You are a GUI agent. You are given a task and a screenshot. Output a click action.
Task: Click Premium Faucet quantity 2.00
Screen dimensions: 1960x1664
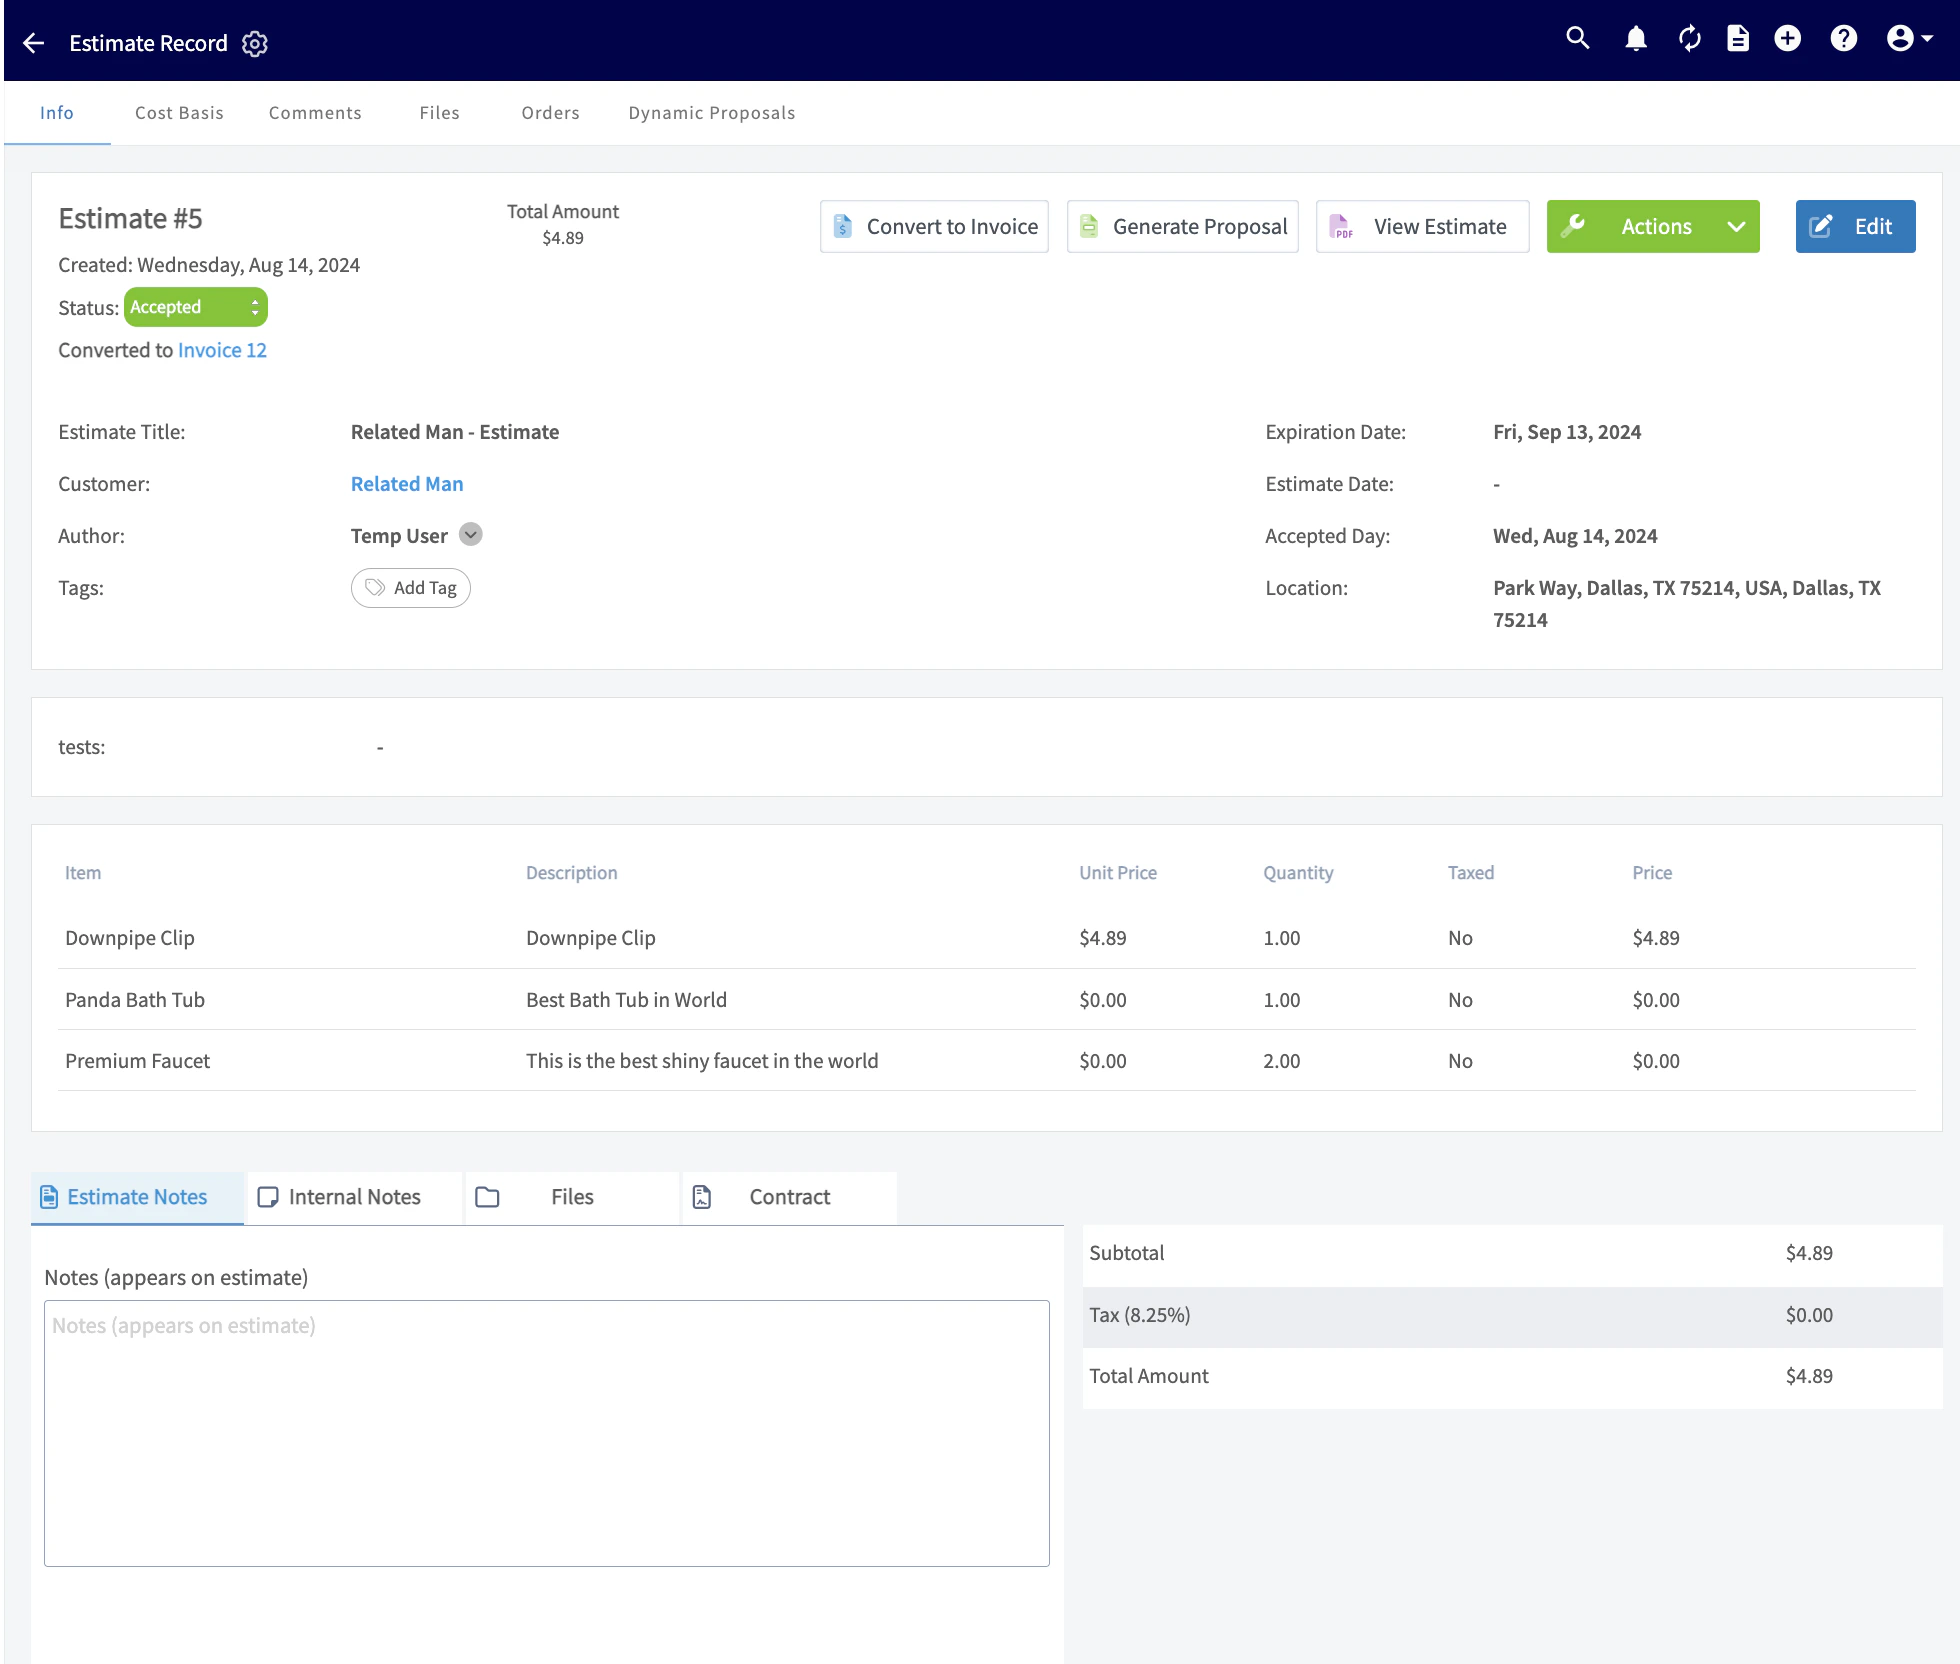point(1282,1061)
